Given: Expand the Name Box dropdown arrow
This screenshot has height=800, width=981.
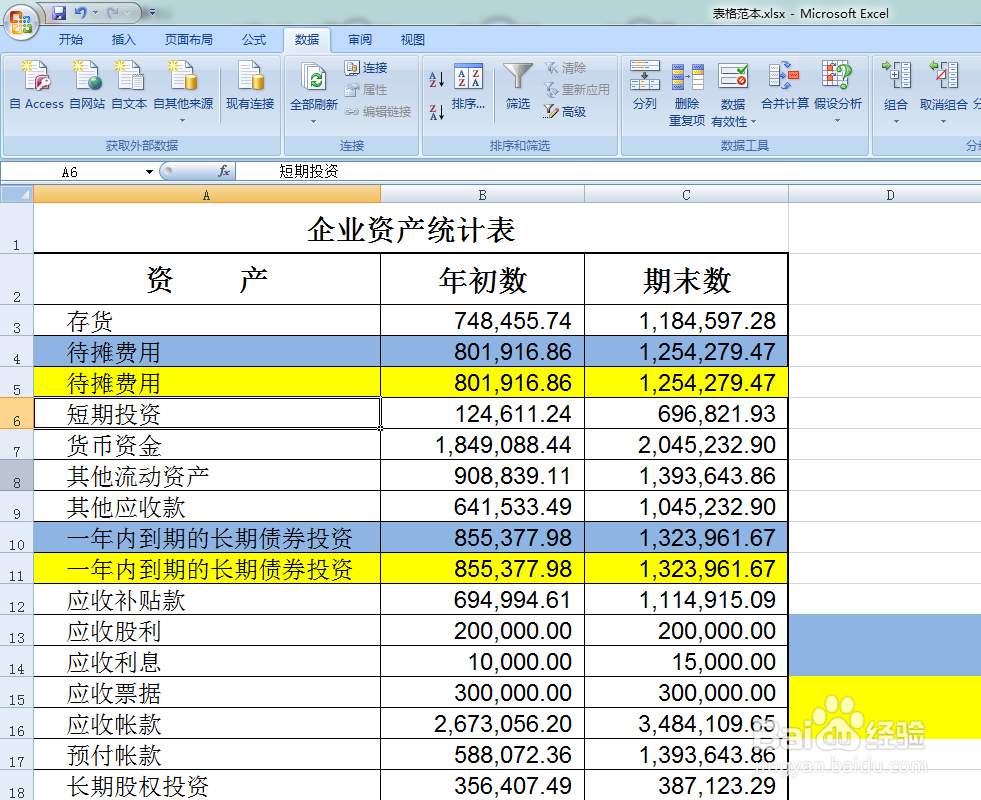Looking at the screenshot, I should click(x=149, y=171).
